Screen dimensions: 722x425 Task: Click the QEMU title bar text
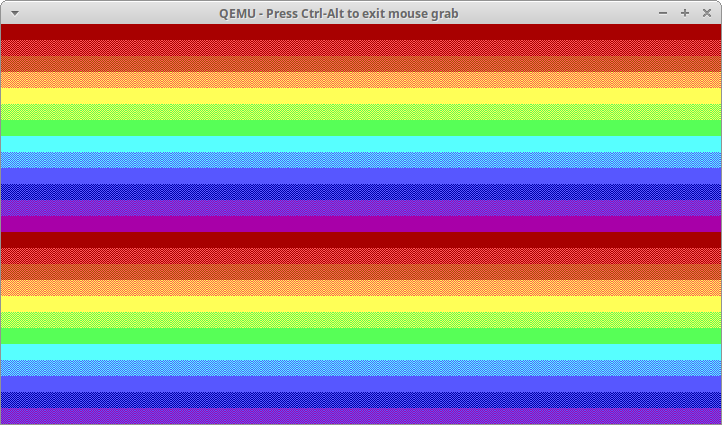(338, 14)
